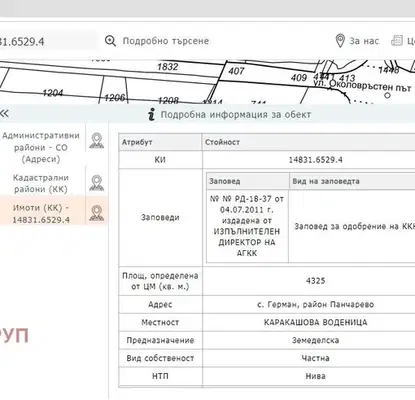Image resolution: width=415 pixels, height=400 pixels.
Task: Click the area value 4325
Action: tap(316, 281)
